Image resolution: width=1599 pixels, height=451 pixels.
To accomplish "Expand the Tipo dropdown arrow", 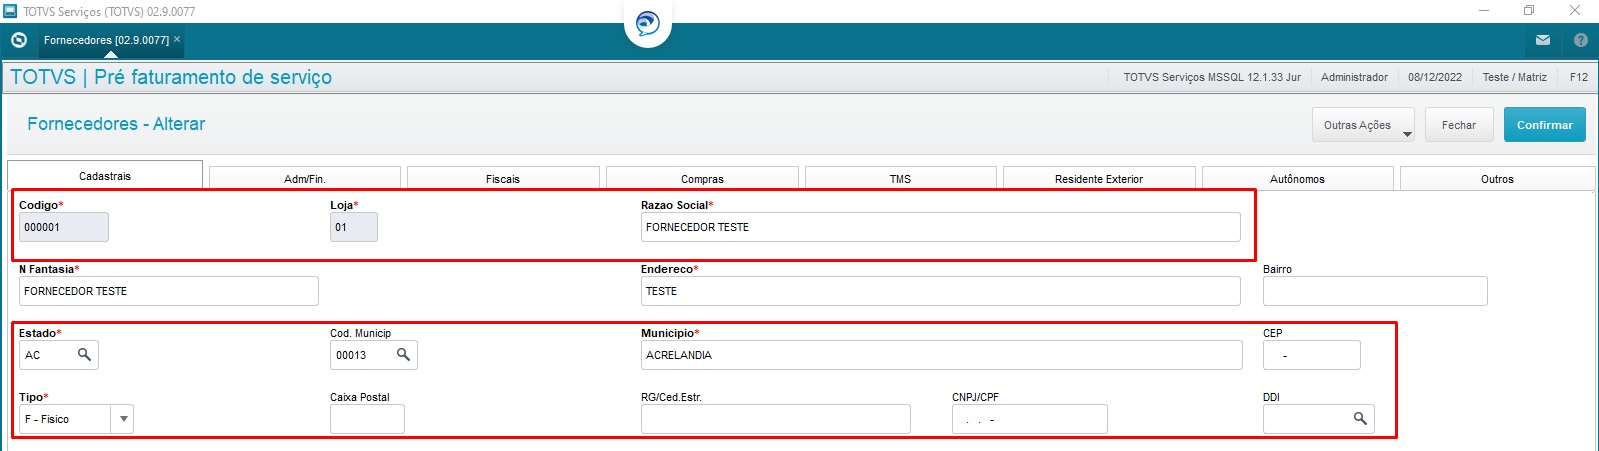I will [x=123, y=419].
